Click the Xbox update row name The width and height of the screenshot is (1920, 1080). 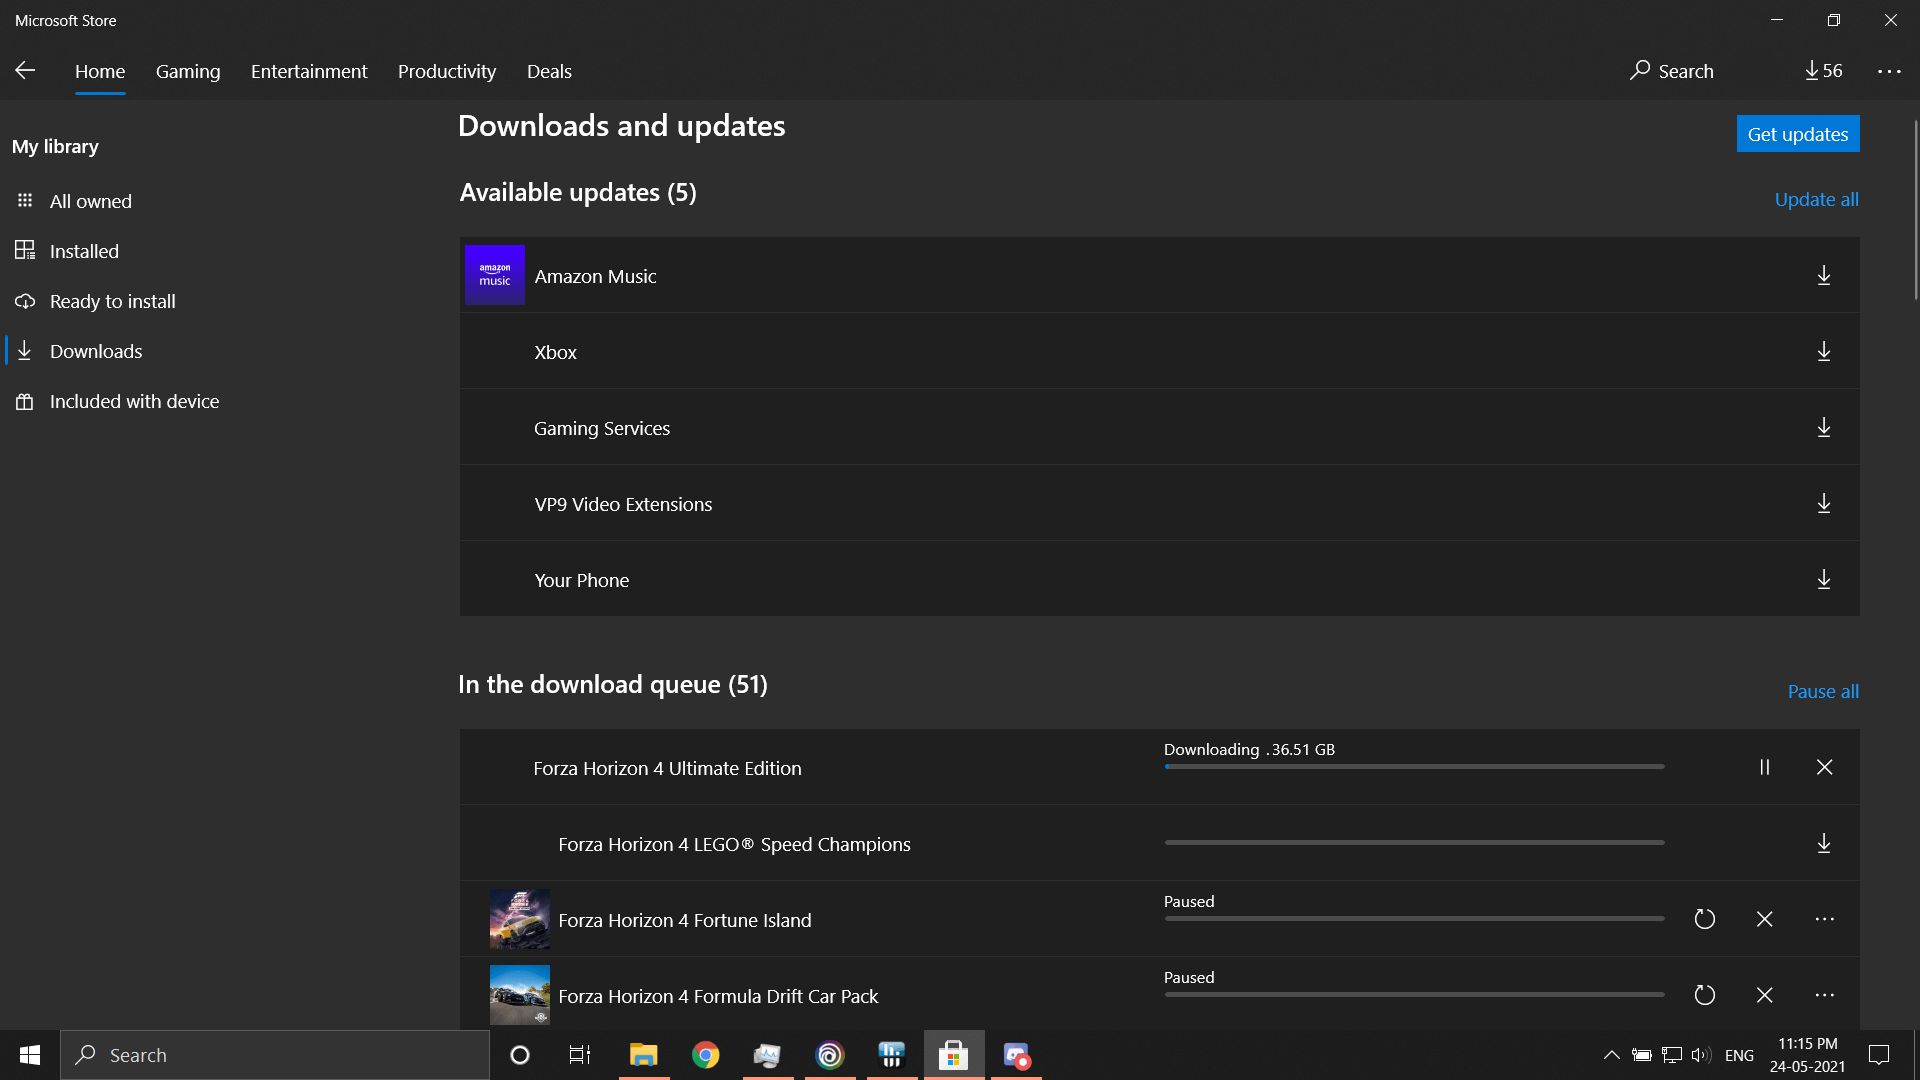[555, 352]
